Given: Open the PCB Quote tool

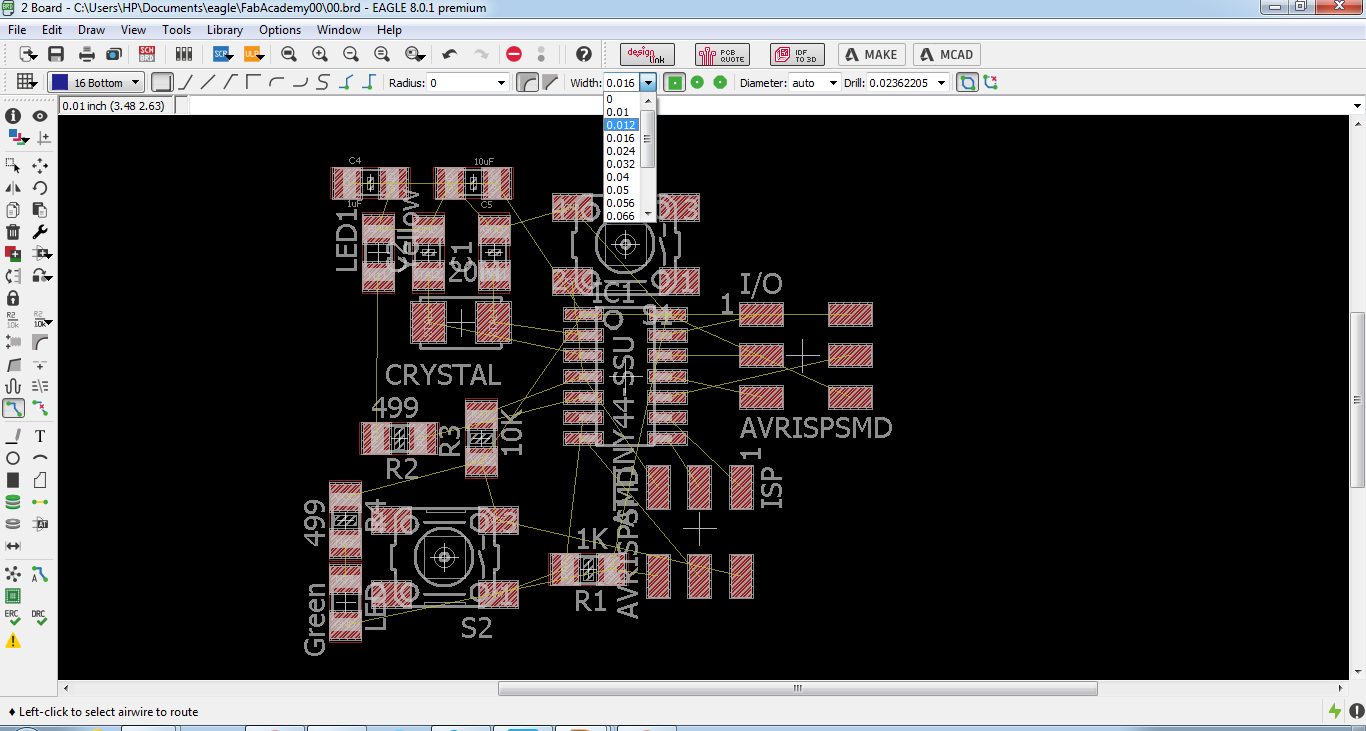Looking at the screenshot, I should coord(722,54).
